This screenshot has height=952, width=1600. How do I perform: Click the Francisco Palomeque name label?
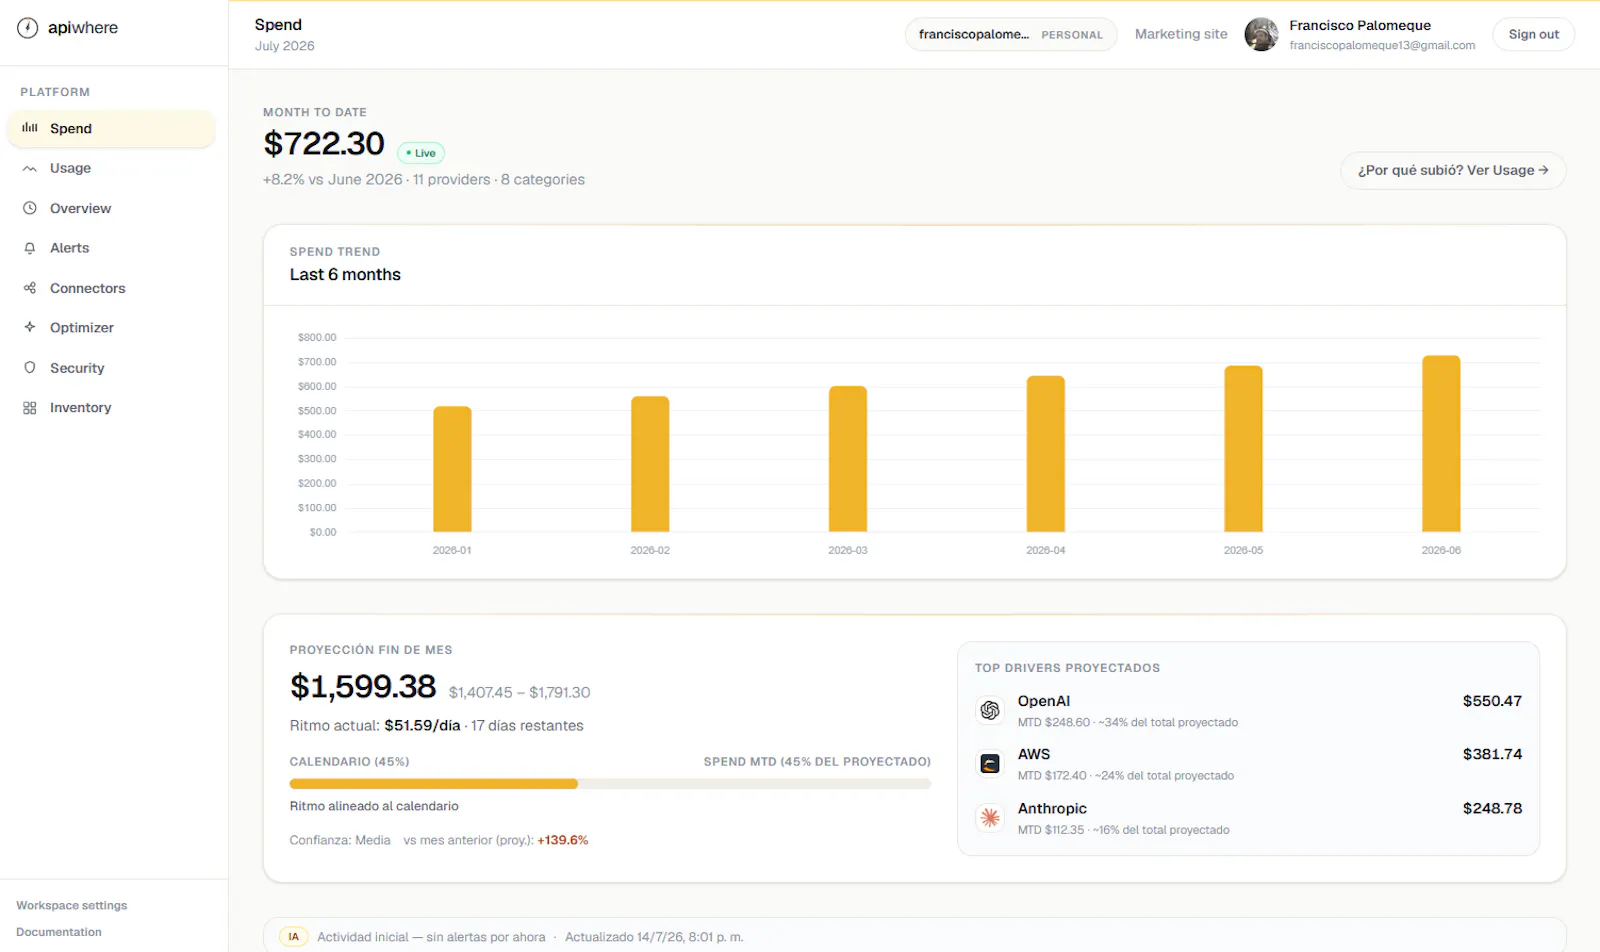[1360, 25]
